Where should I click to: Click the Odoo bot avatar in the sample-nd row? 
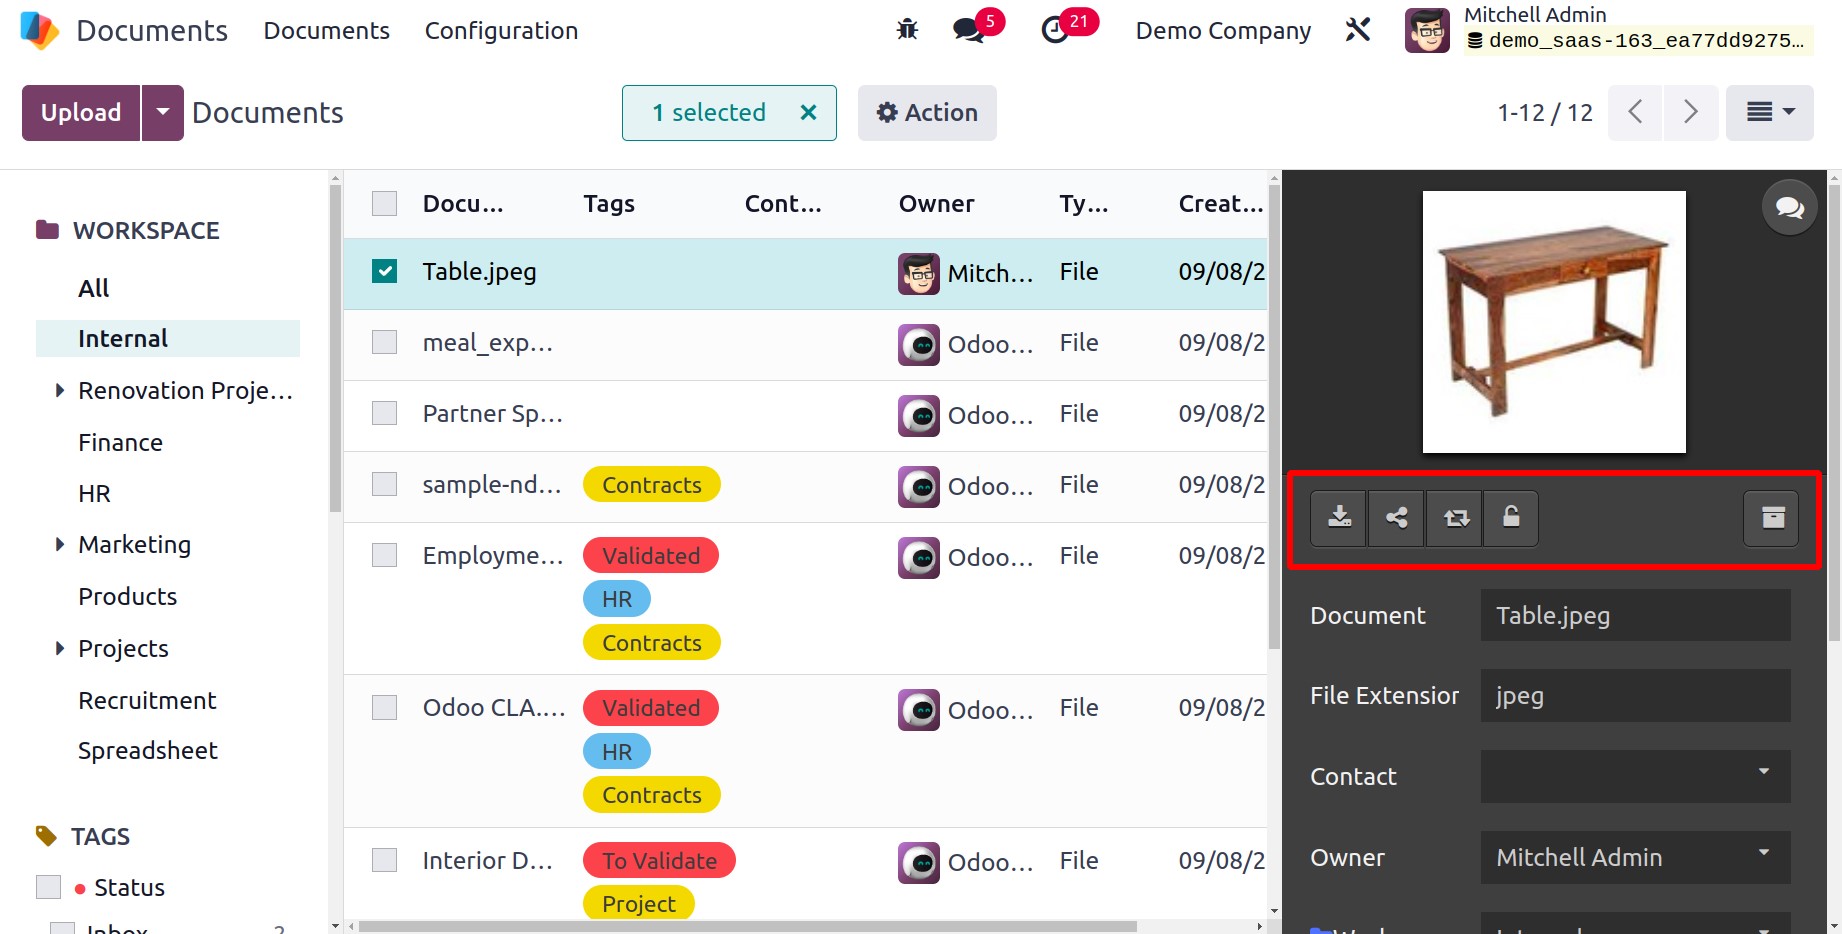point(919,486)
